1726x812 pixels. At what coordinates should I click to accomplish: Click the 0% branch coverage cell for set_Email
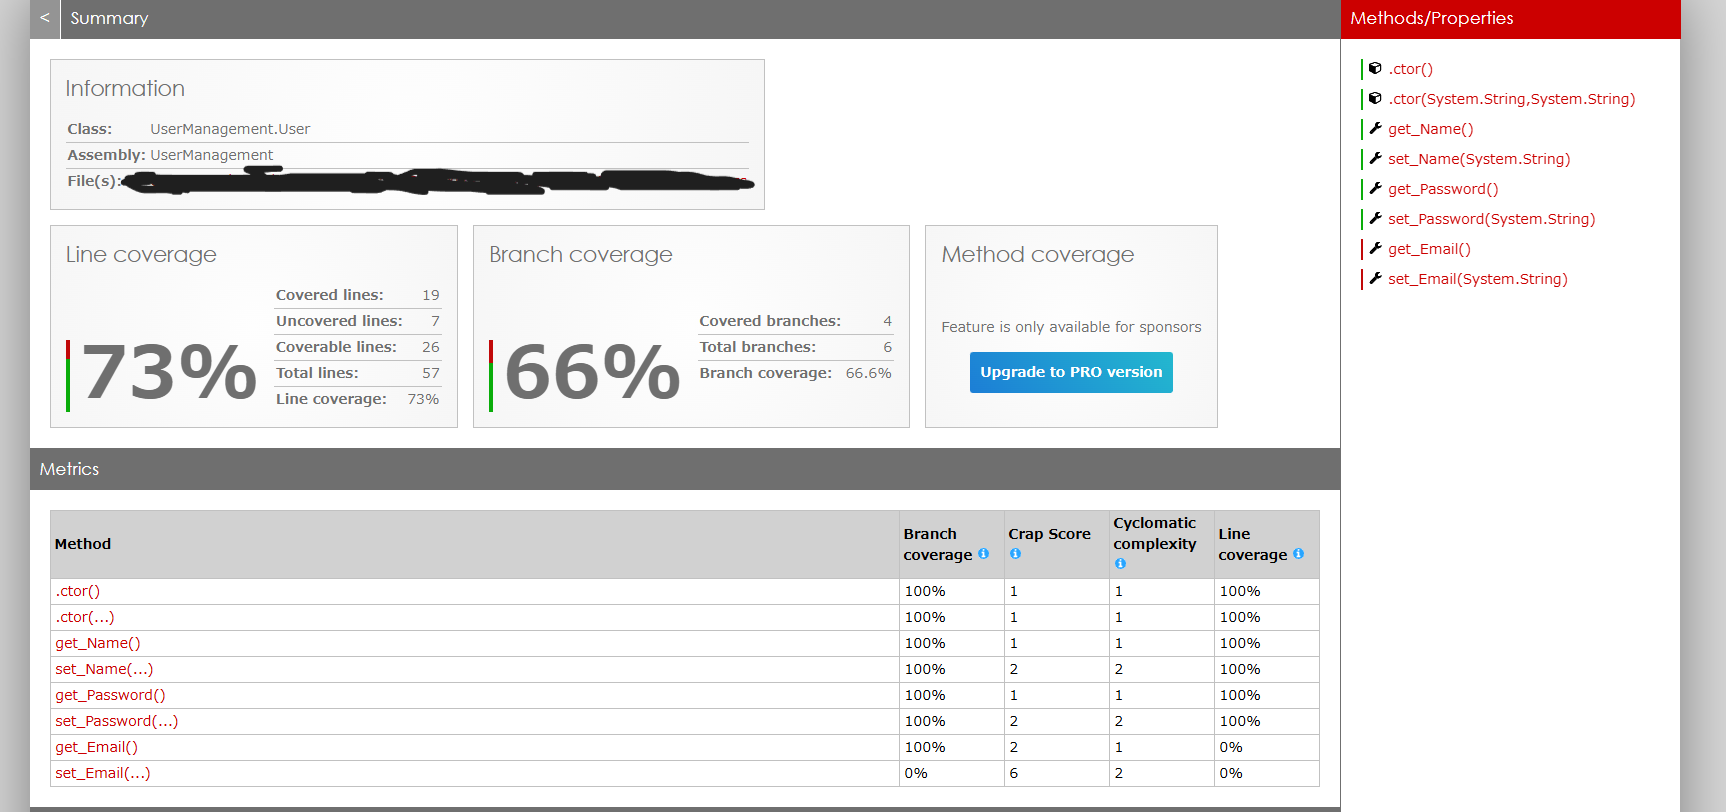click(952, 773)
